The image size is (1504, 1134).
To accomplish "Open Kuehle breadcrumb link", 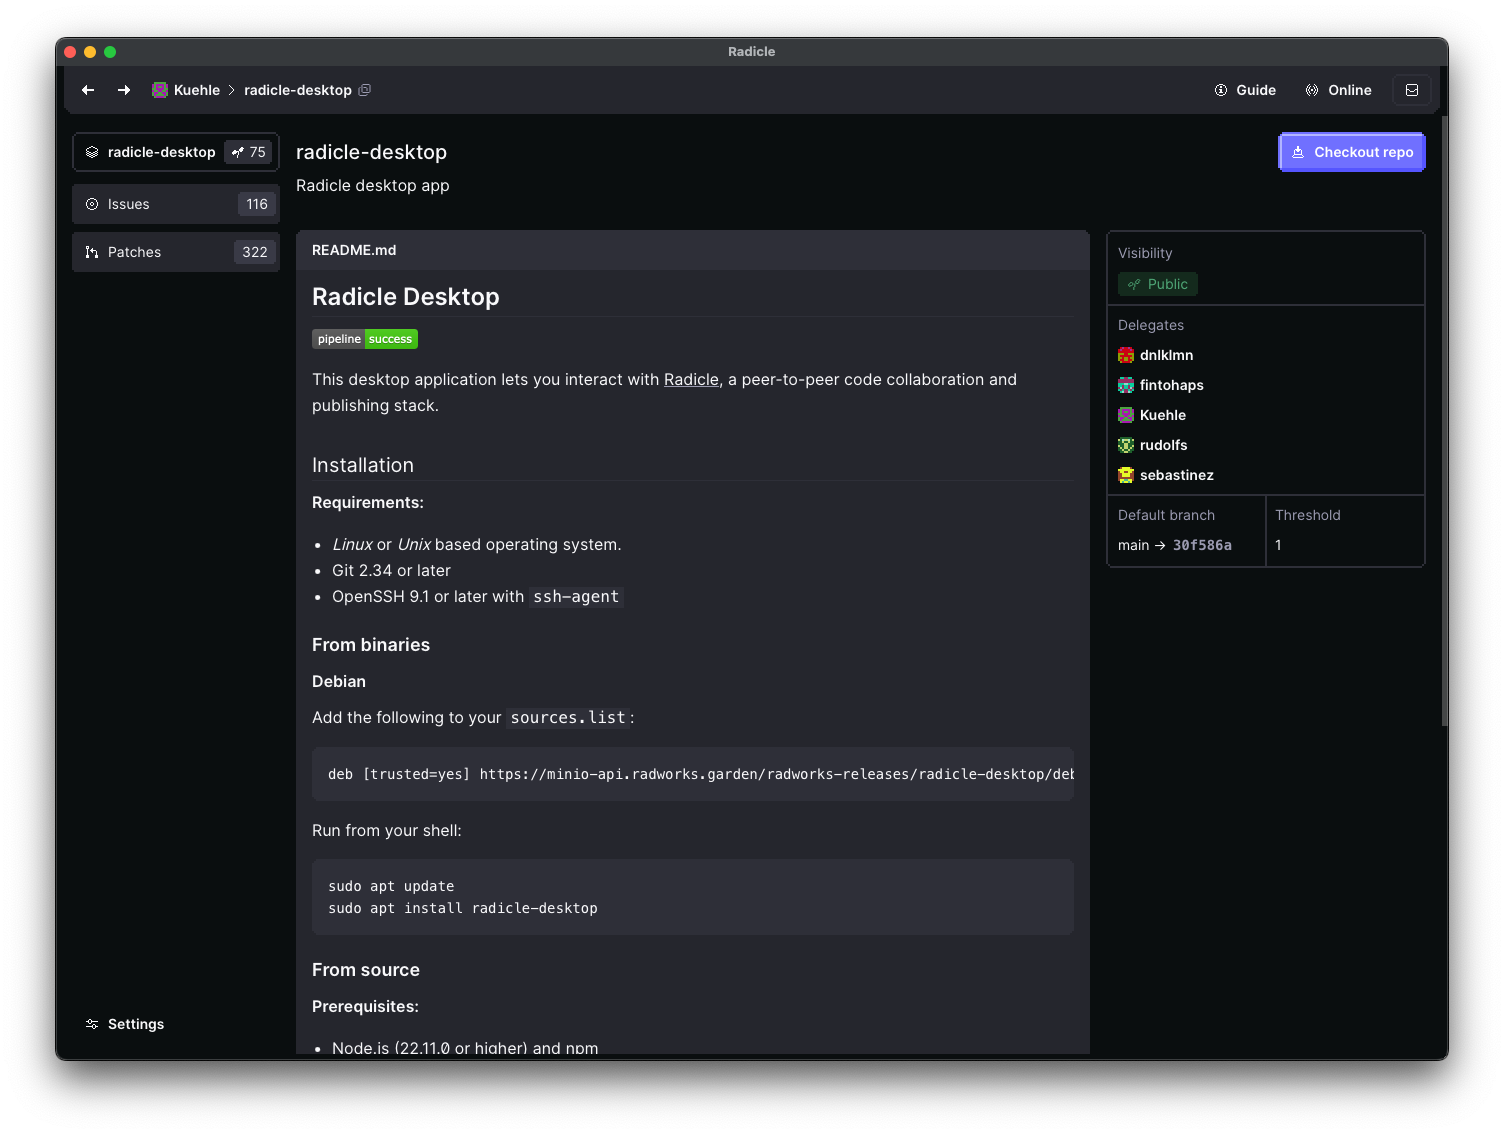I will click(197, 90).
